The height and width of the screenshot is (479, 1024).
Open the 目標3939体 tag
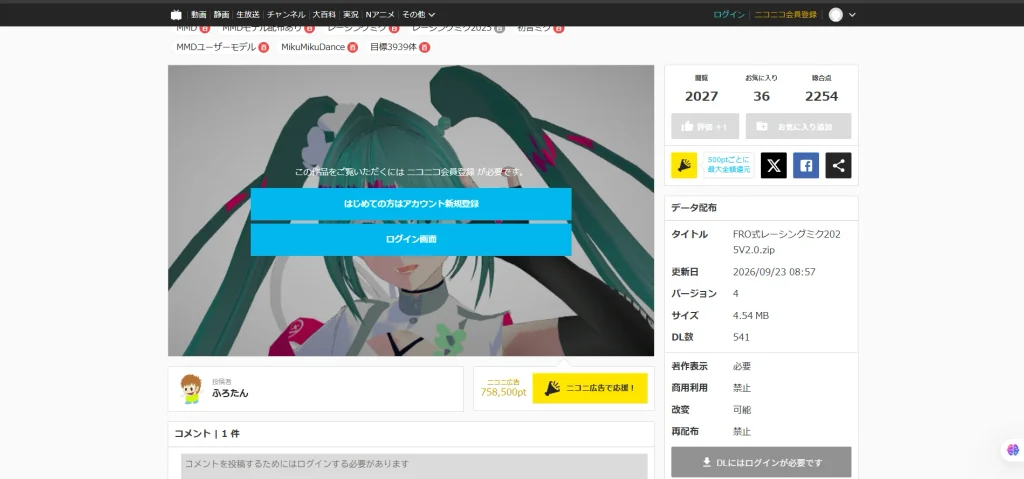393,47
